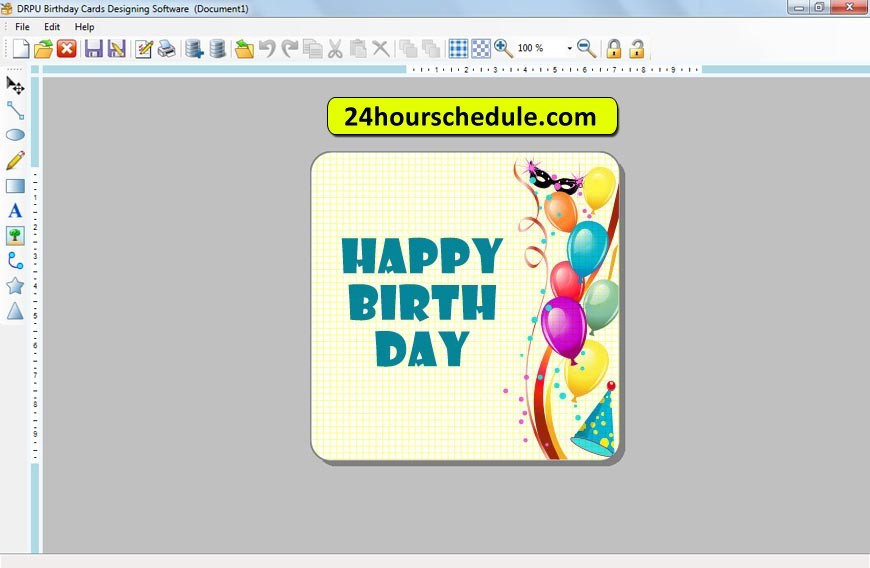The width and height of the screenshot is (870, 568).
Task: Click the database icon with blue plus
Action: point(194,49)
